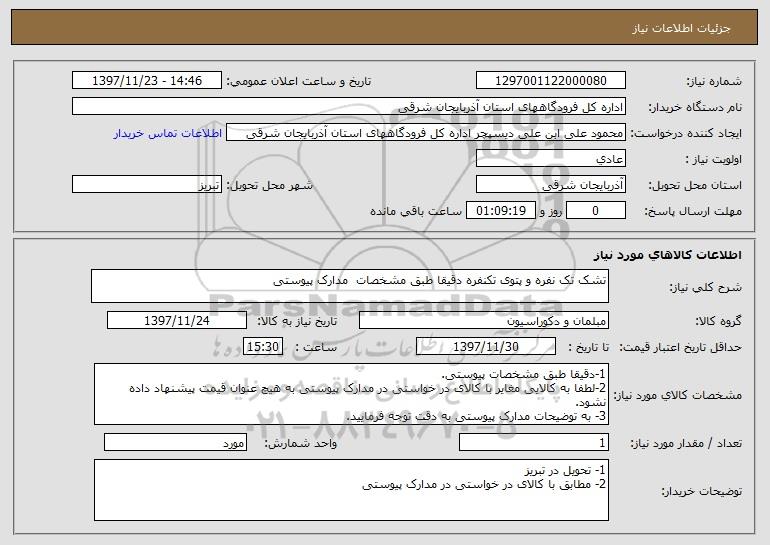Click the 'روز و' text beside the days field
This screenshot has width=770, height=545.
pos(550,211)
